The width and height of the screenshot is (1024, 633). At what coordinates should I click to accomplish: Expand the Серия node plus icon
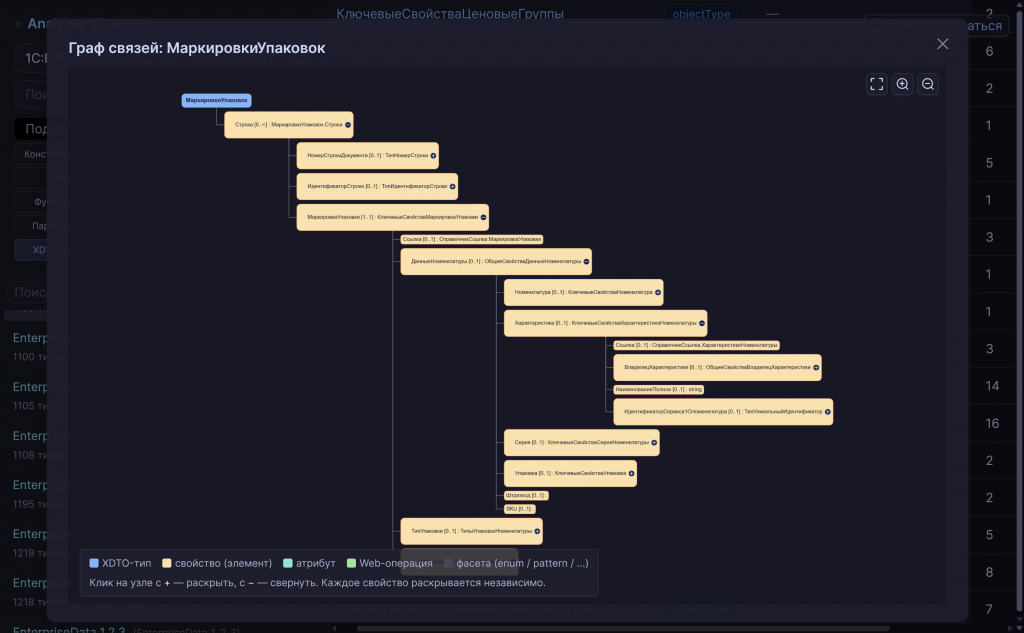tap(654, 443)
